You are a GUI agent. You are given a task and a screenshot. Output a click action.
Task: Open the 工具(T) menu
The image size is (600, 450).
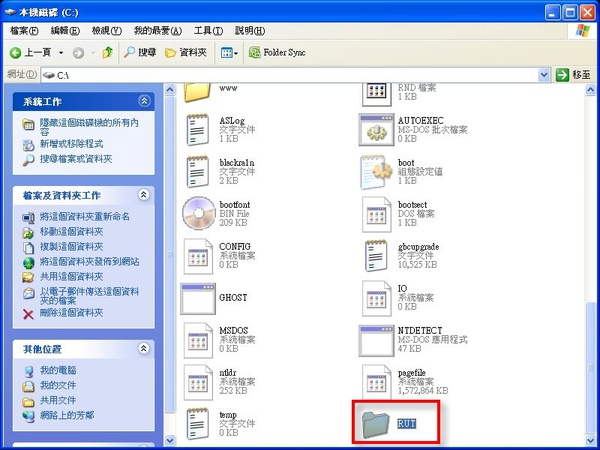coord(208,31)
